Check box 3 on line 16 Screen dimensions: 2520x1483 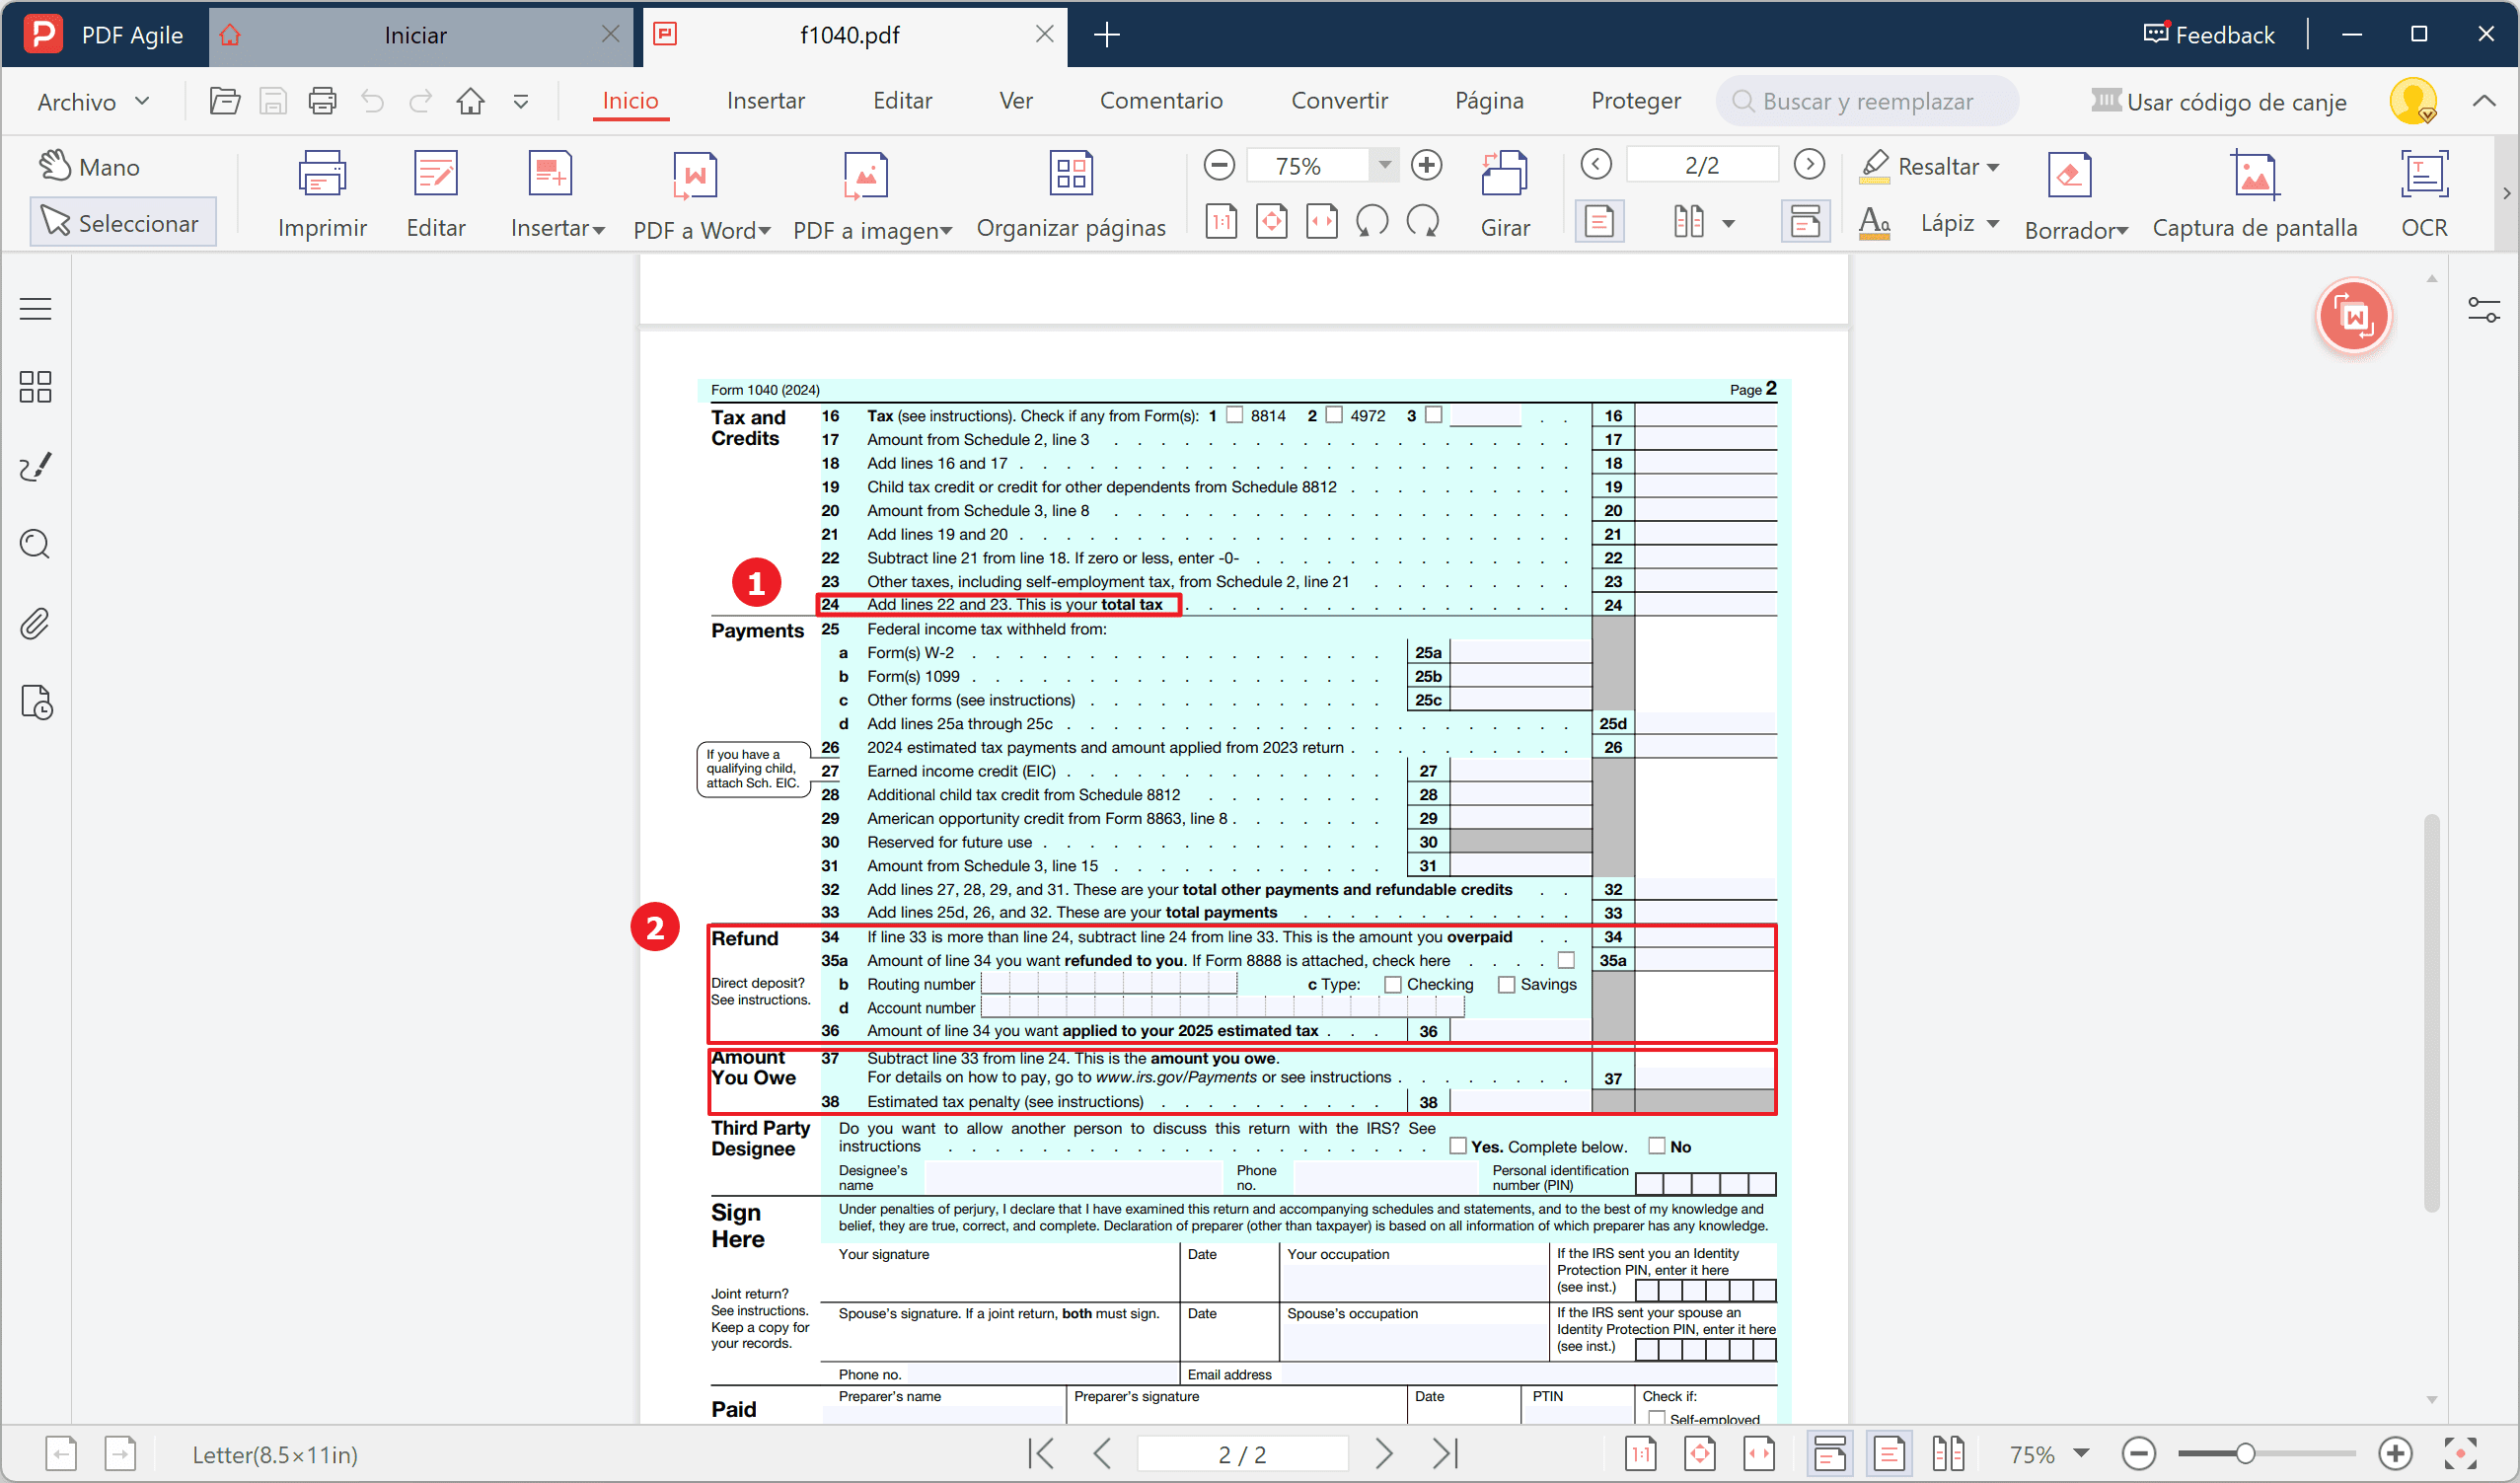(1433, 415)
